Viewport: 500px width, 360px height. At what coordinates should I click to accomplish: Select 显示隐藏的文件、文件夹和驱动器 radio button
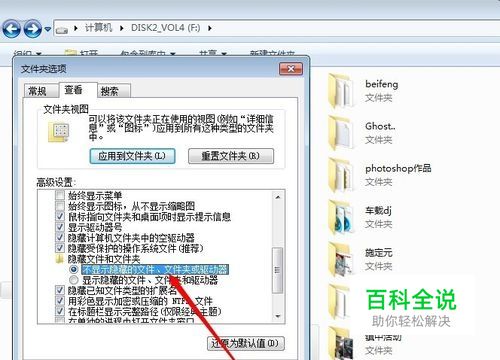[x=74, y=280]
